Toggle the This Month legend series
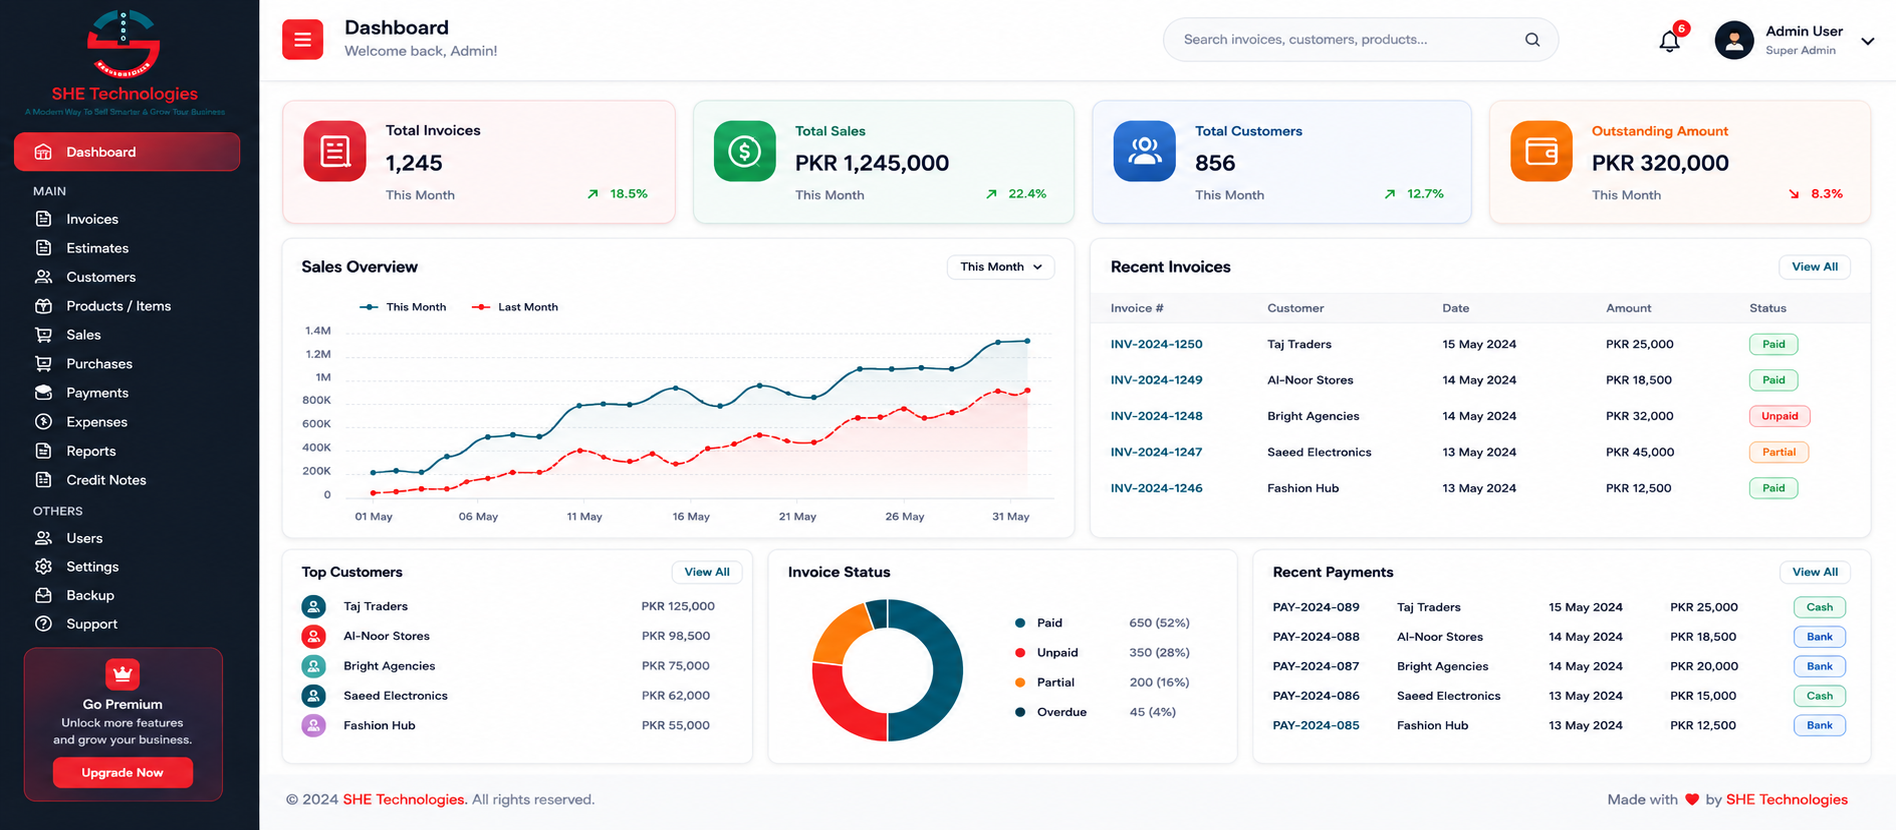Viewport: 1896px width, 830px height. click(x=403, y=307)
